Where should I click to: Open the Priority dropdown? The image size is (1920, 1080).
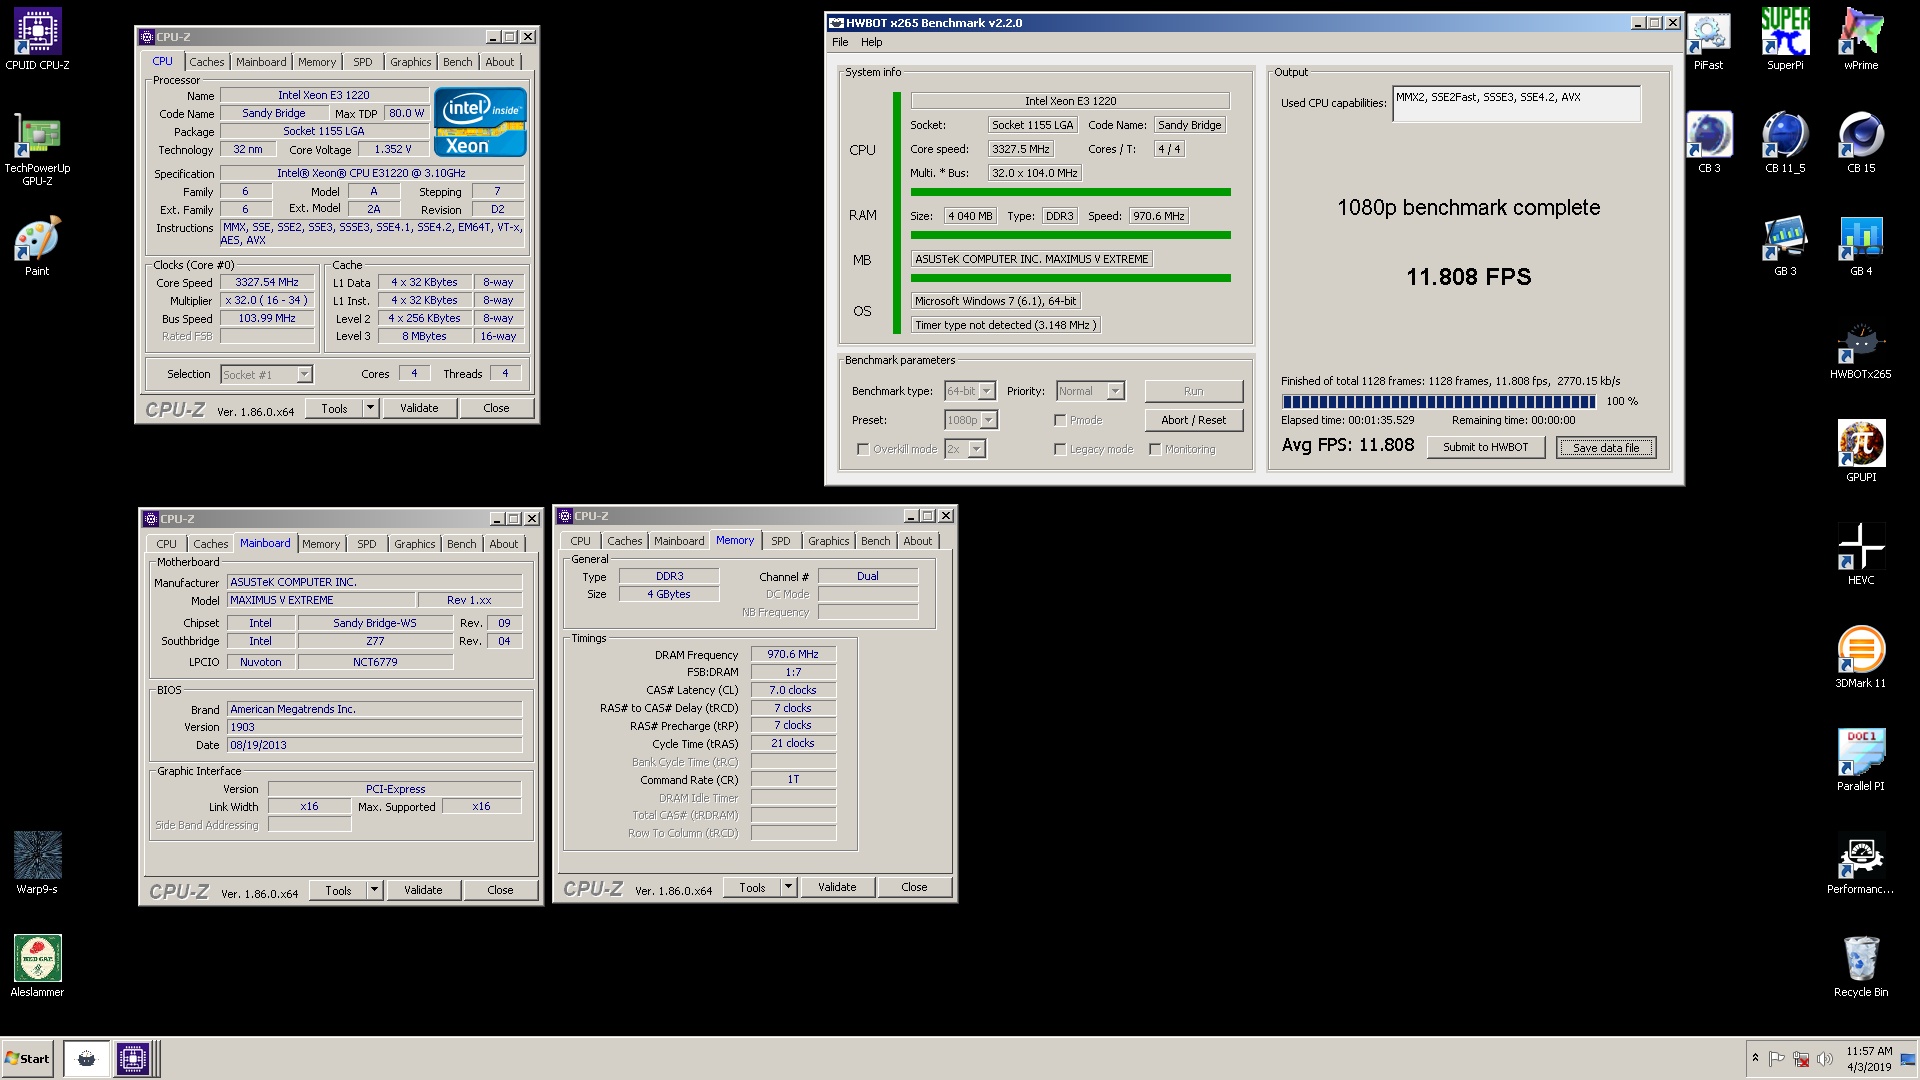pyautogui.click(x=1091, y=391)
